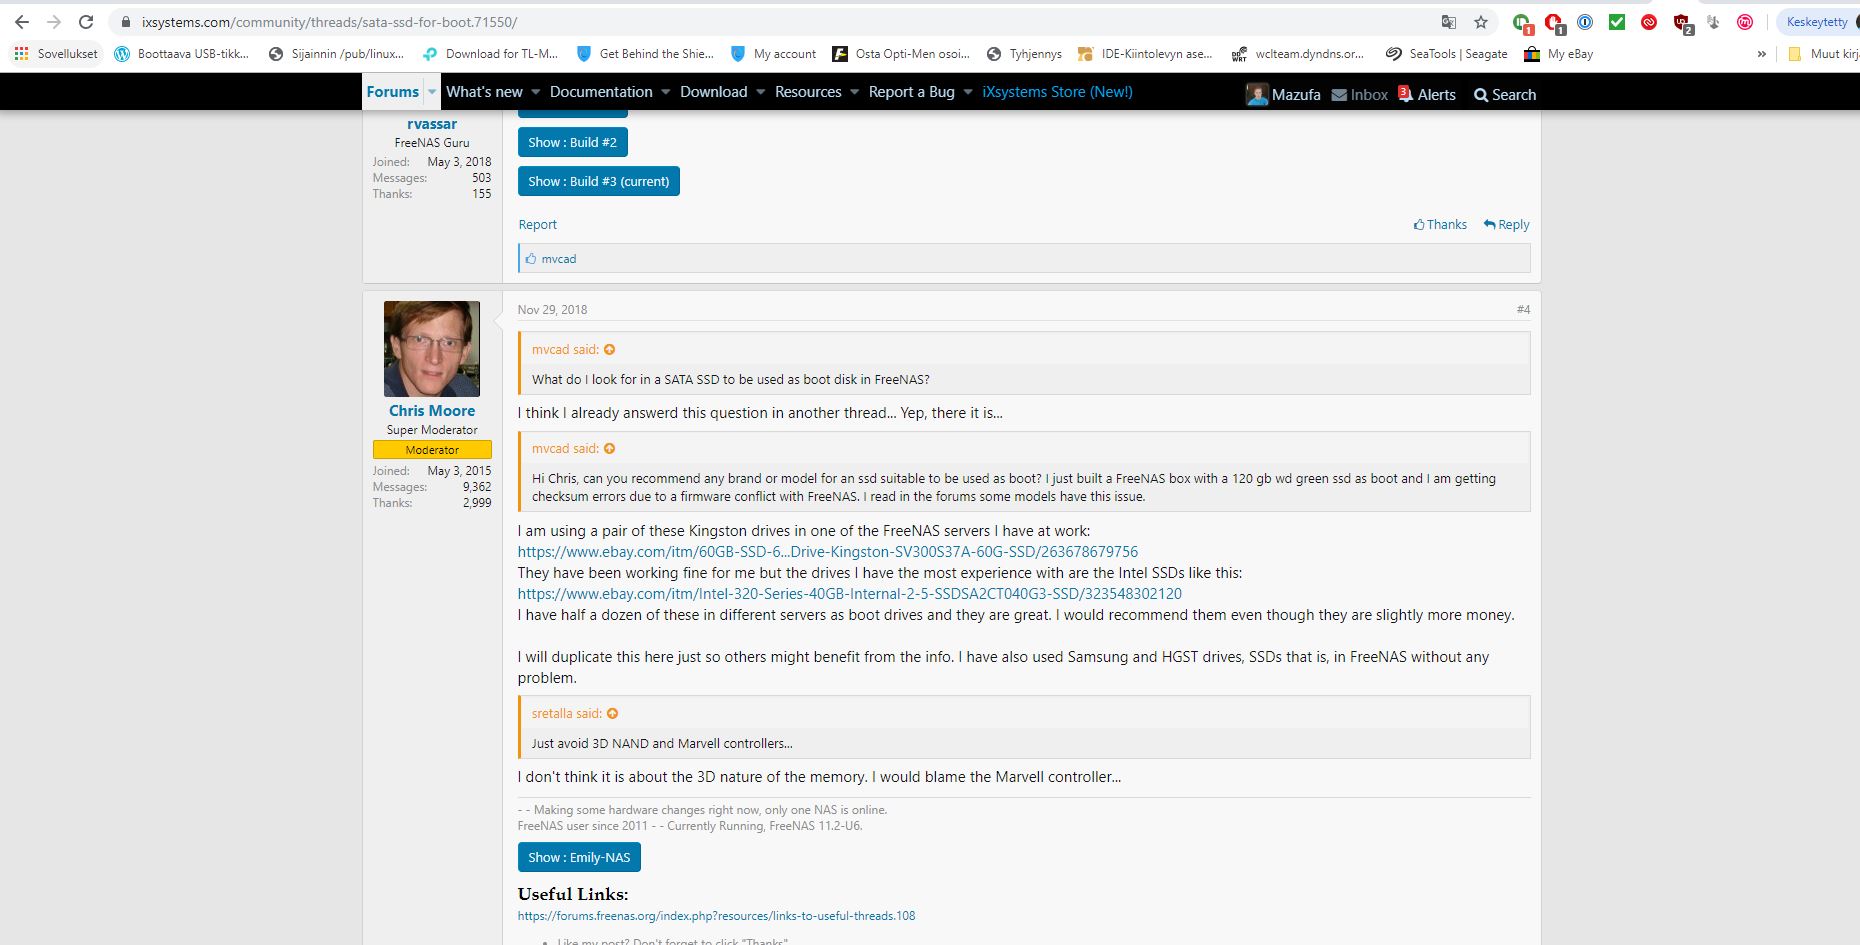Expand the What's new dropdown arrow
1860x945 pixels.
535,92
